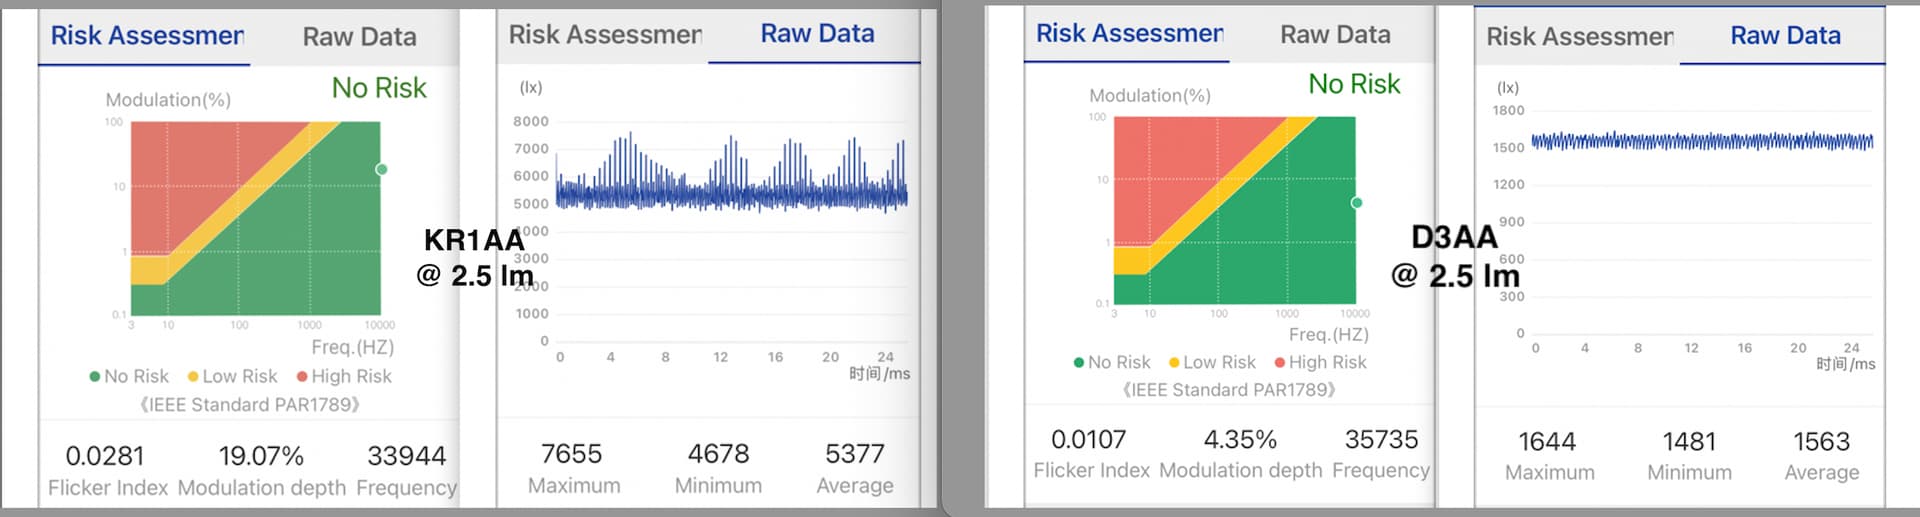Click the Modulation depth value 19.07%
This screenshot has height=517, width=1920.
click(261, 457)
